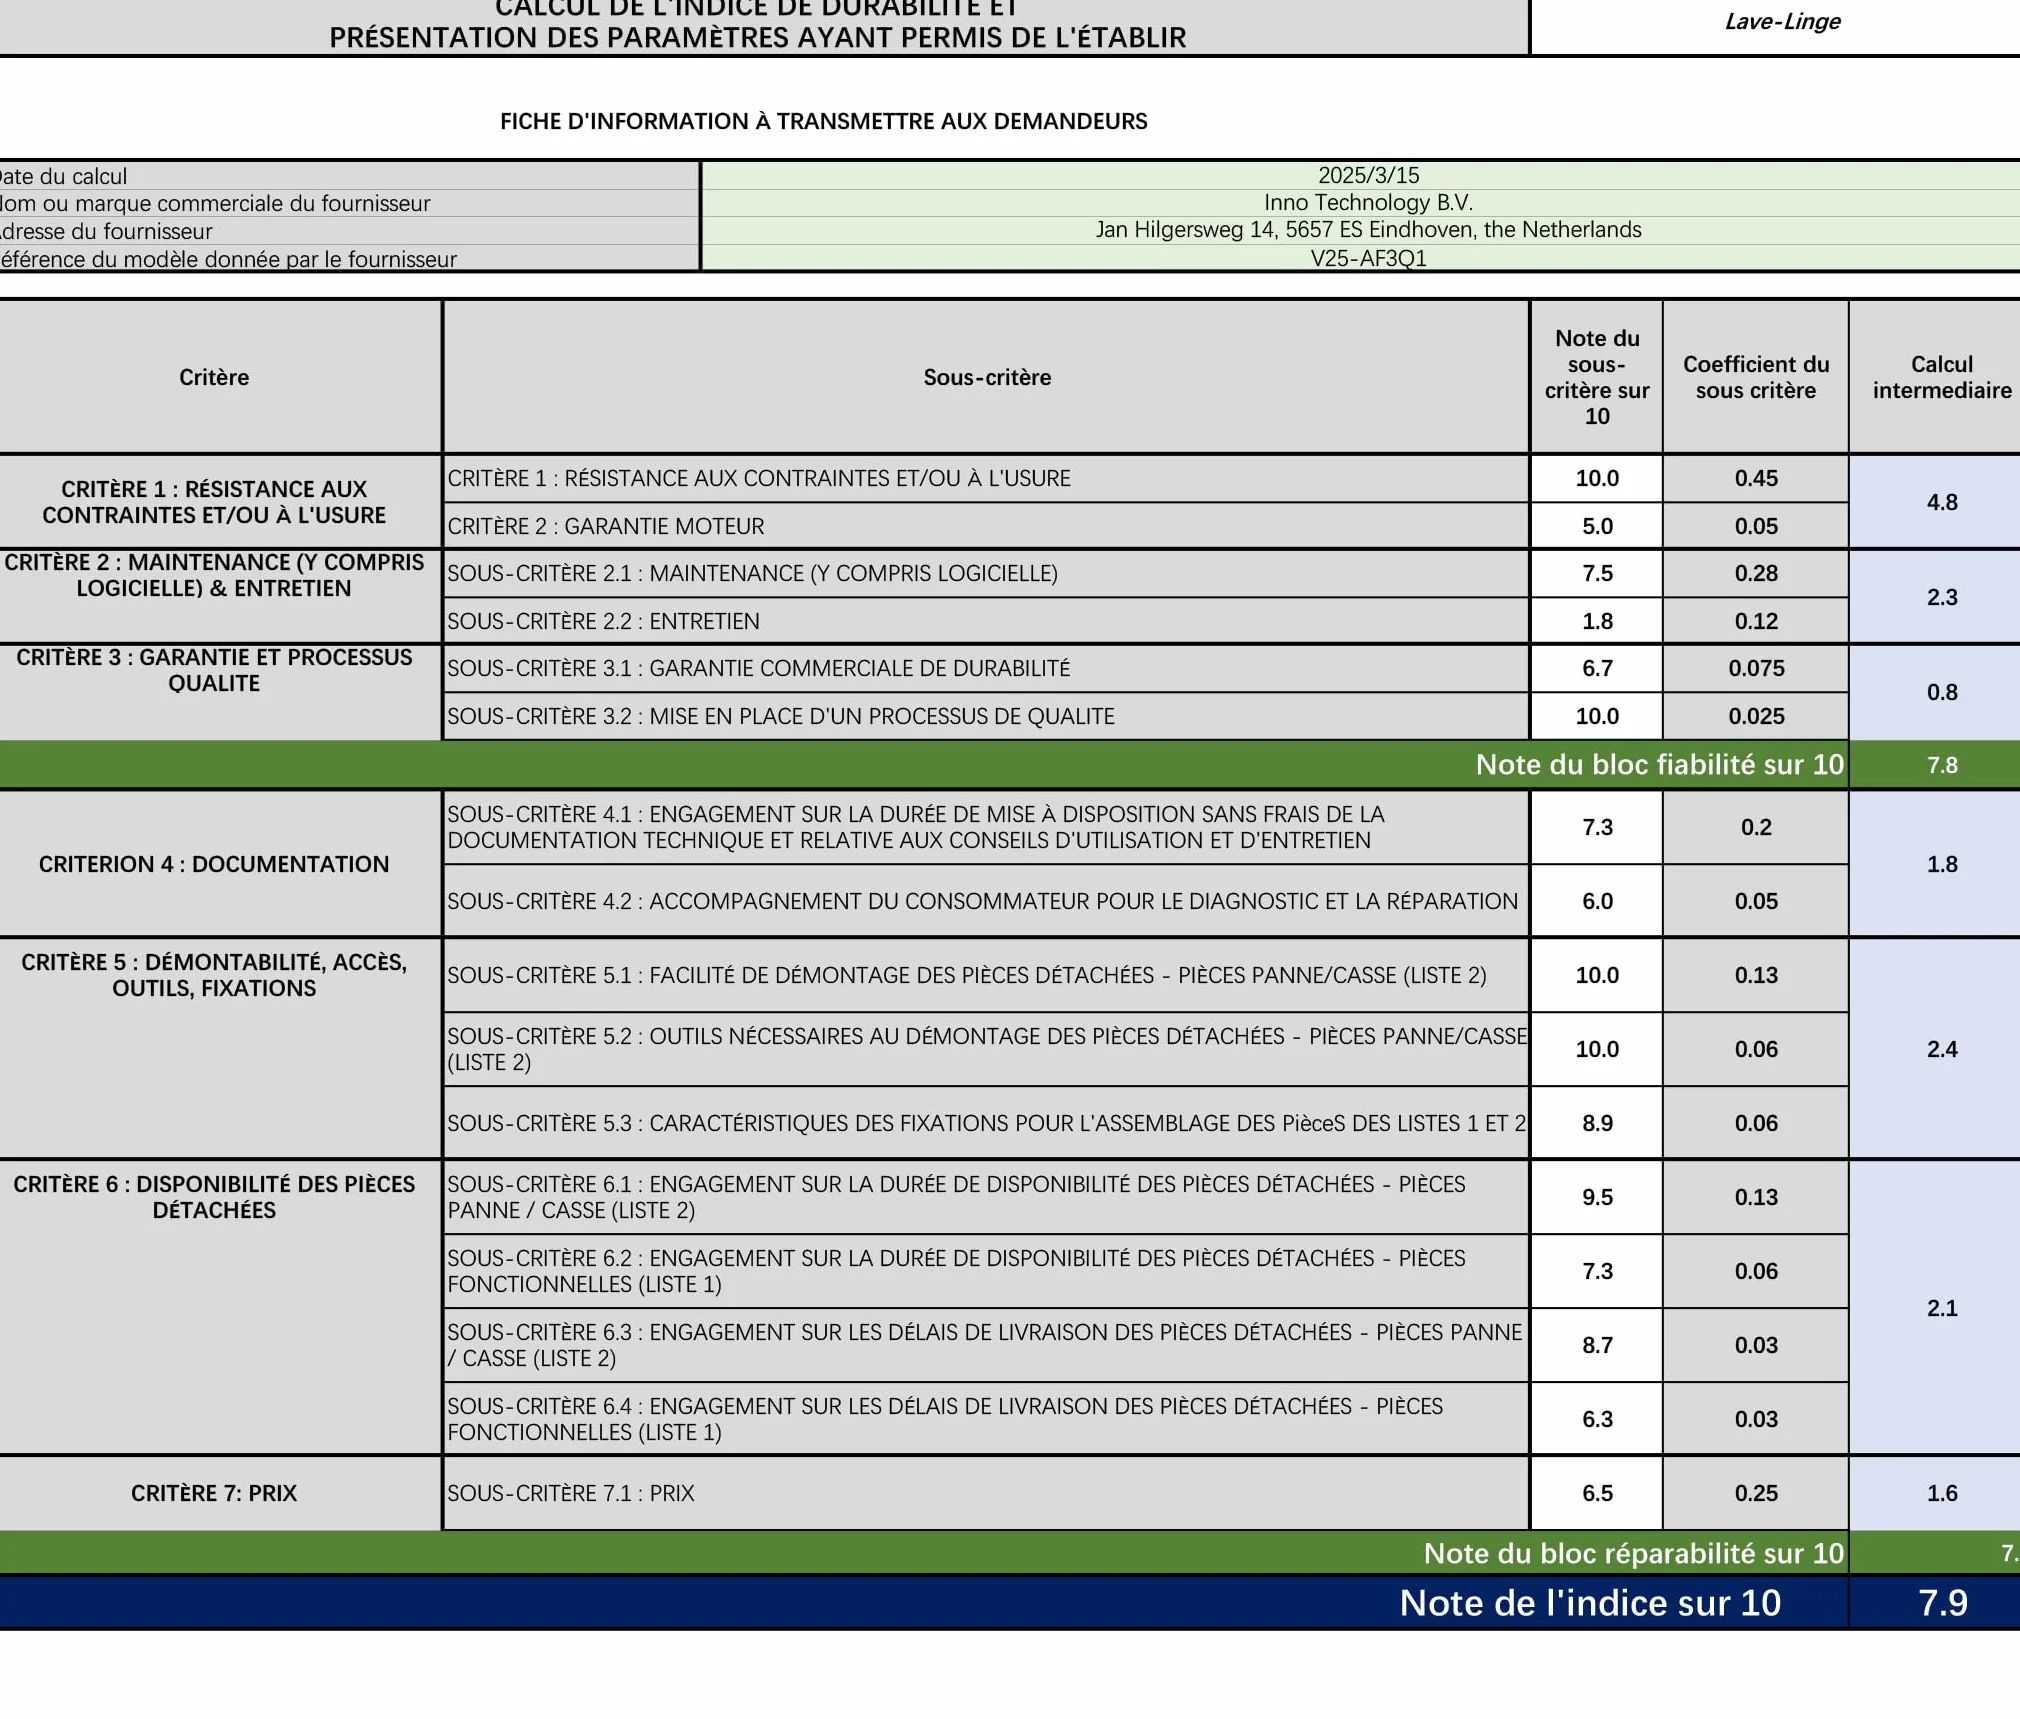Click the note 8.9 for sous-critère 5.3

pos(1597,1123)
